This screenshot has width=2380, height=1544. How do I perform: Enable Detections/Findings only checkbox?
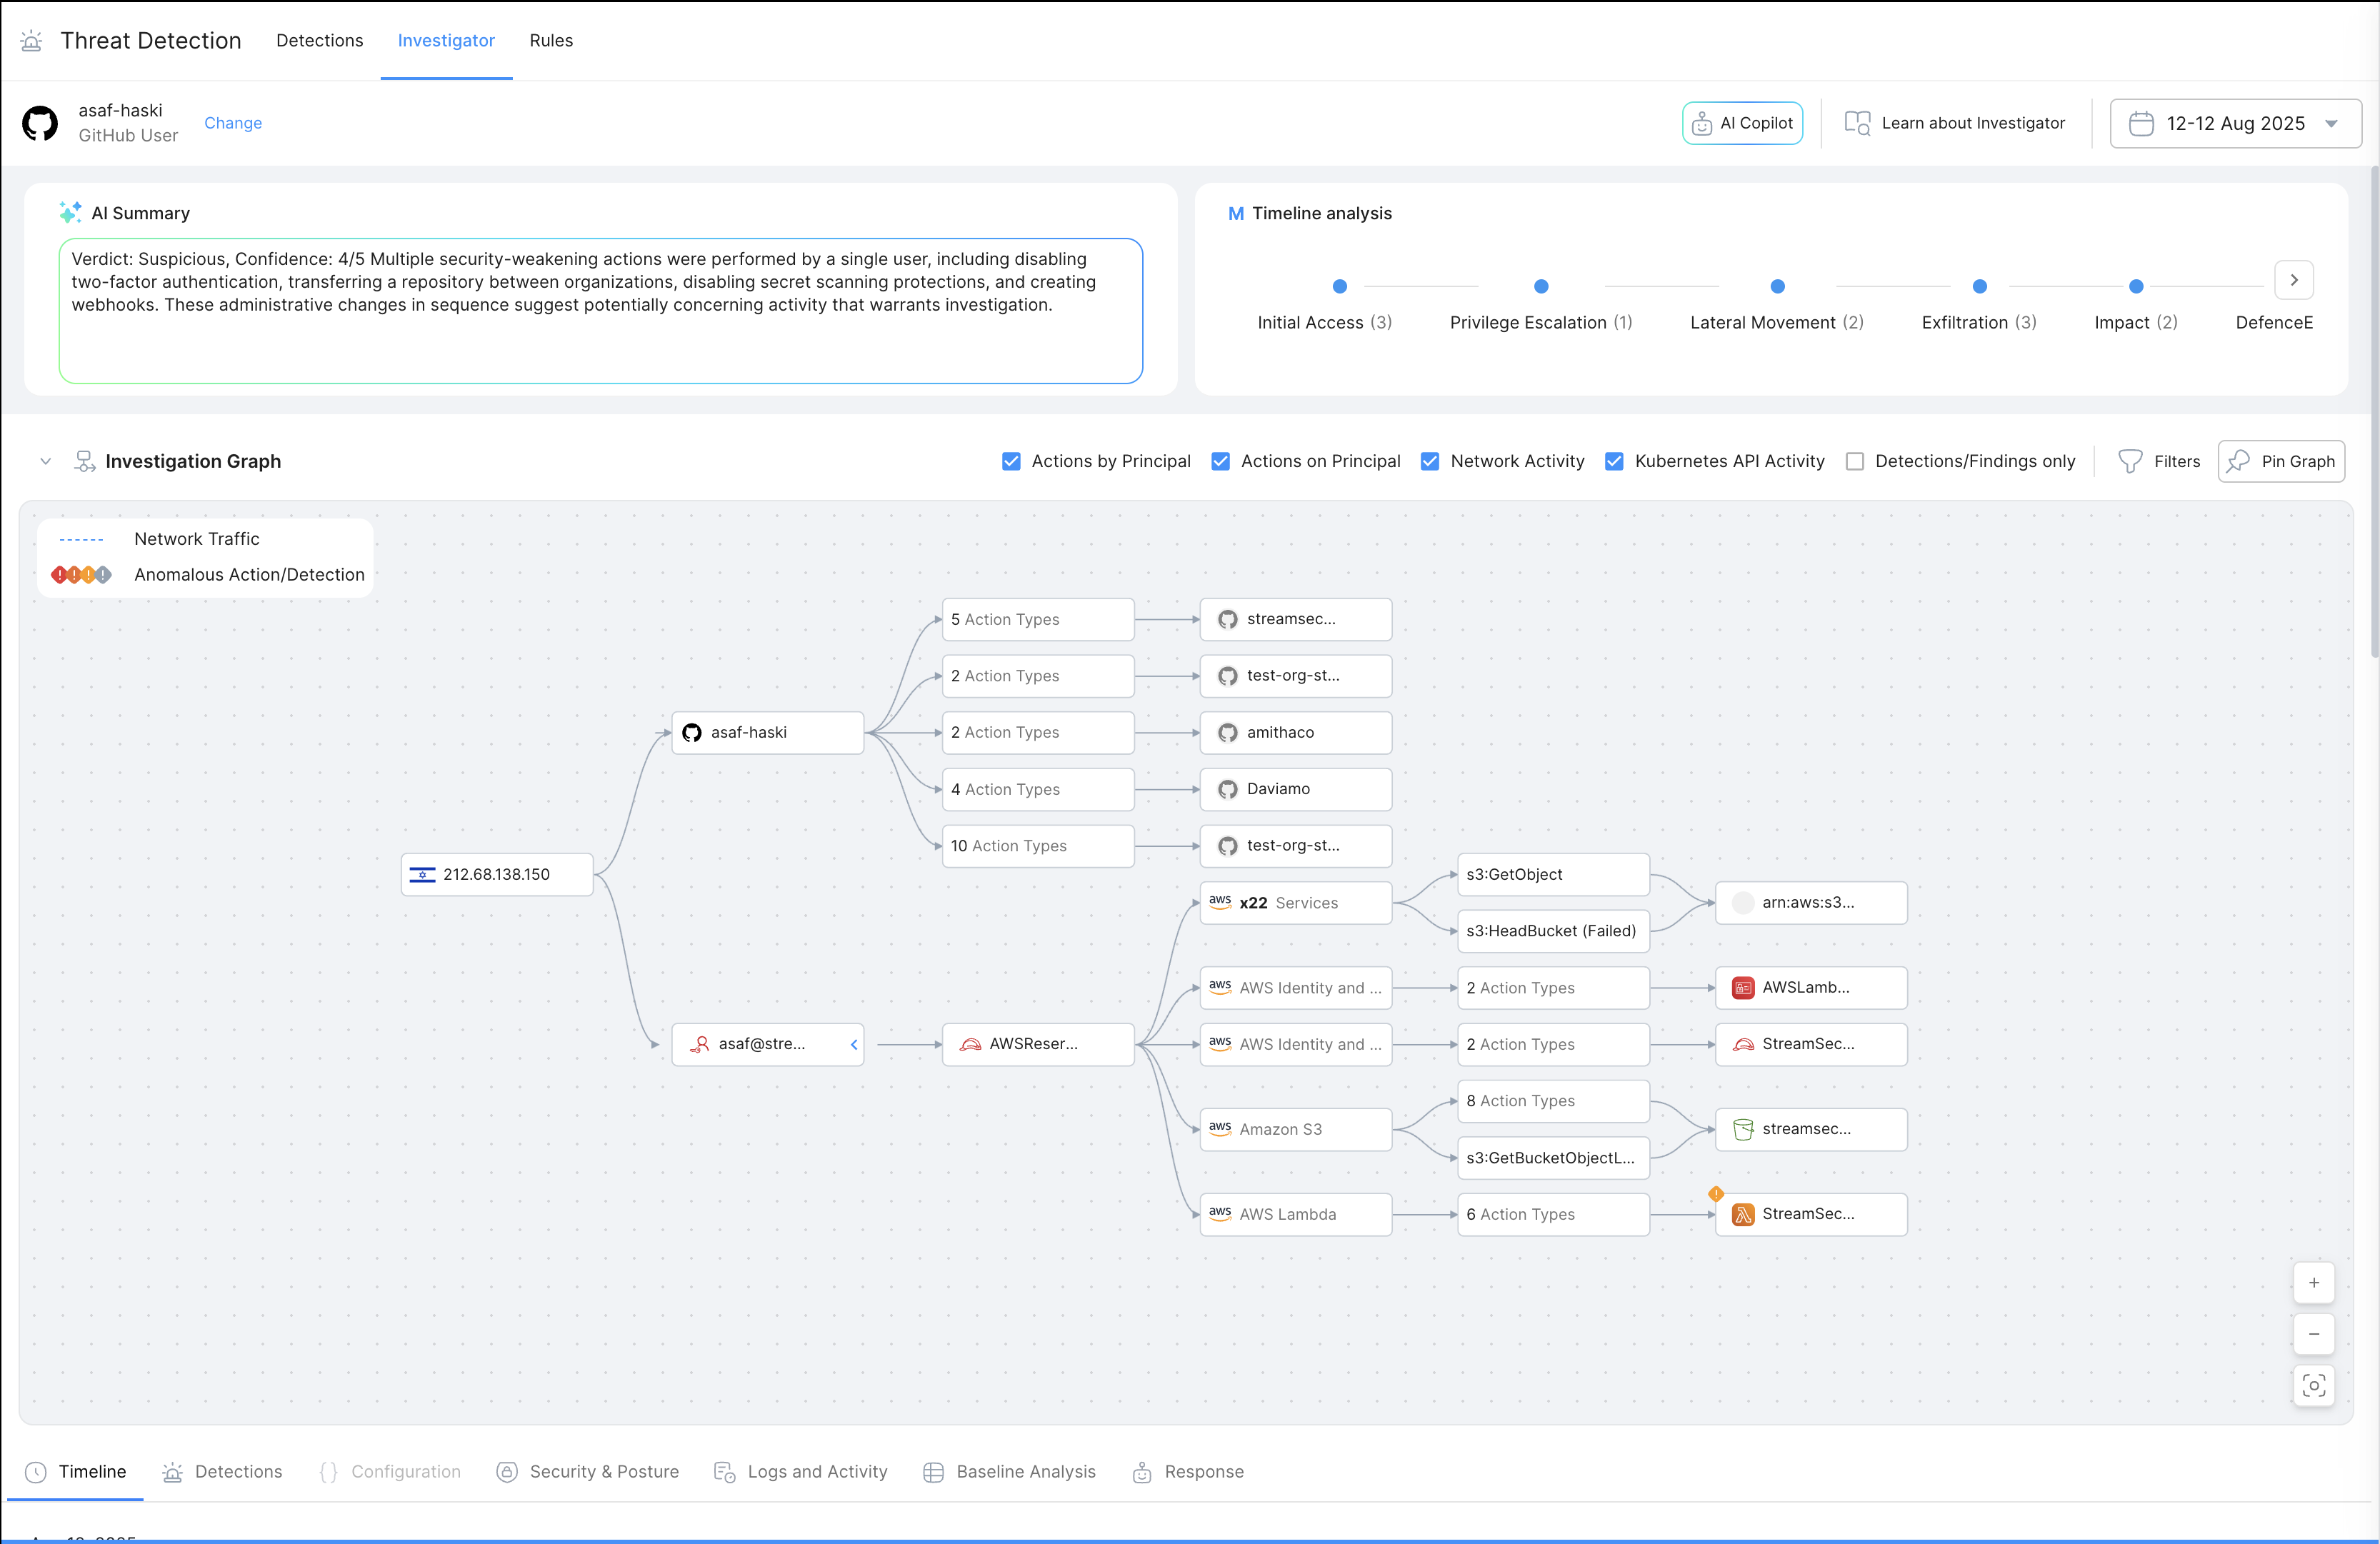[x=1855, y=461]
